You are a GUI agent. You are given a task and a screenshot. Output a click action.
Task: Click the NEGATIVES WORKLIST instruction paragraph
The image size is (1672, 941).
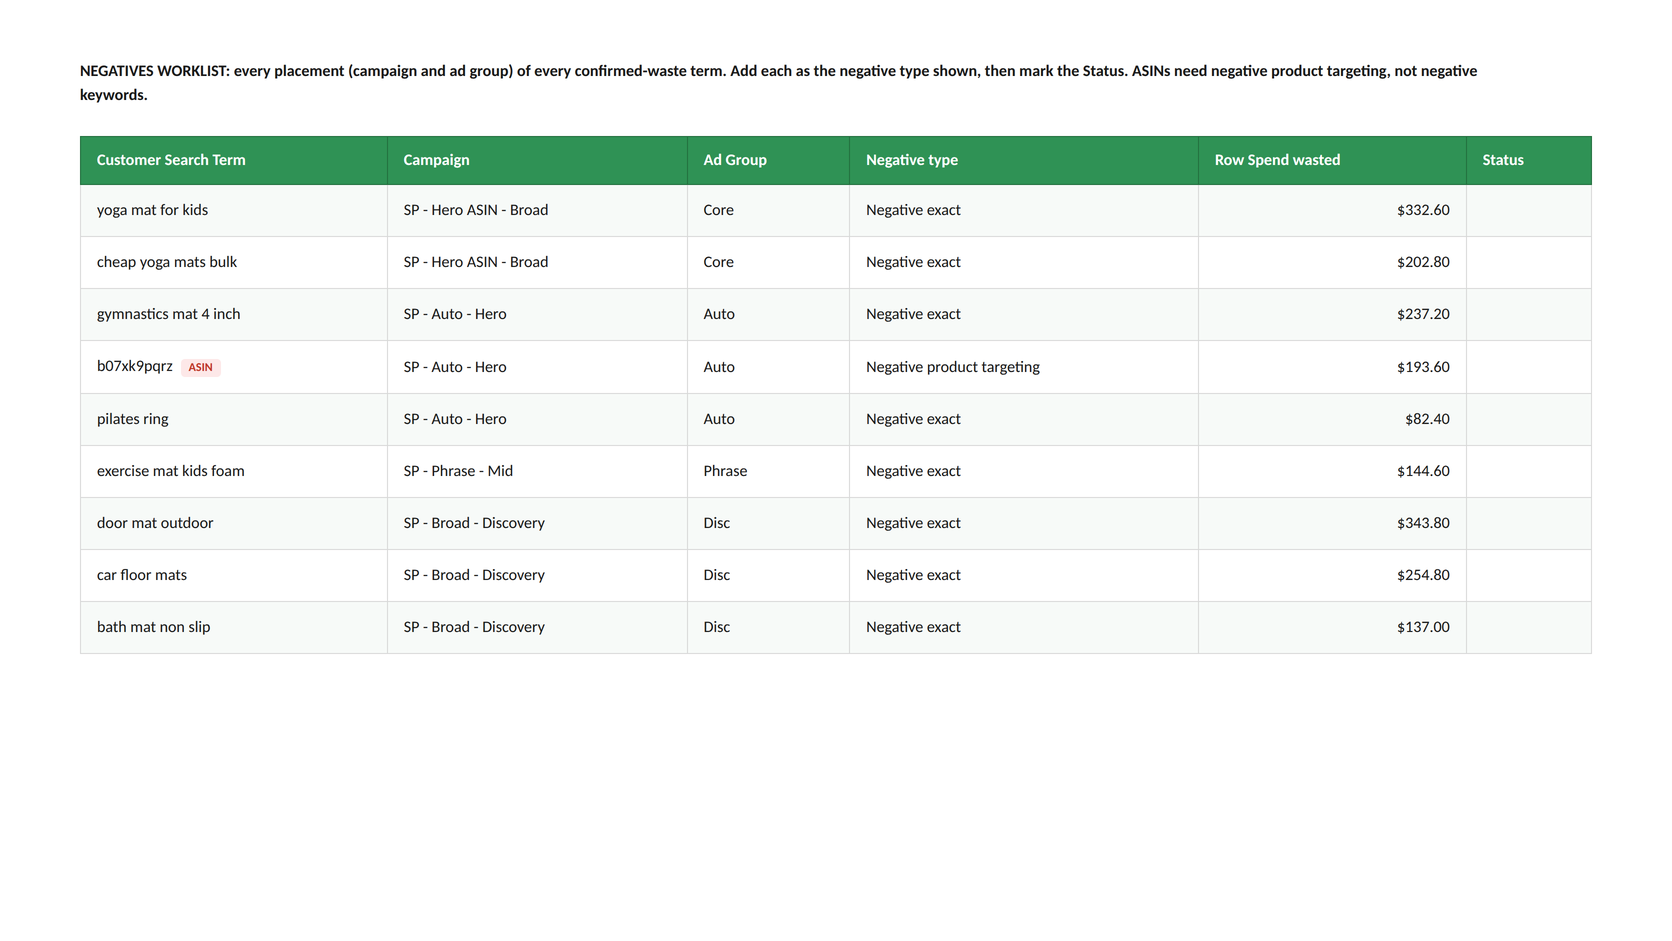778,83
